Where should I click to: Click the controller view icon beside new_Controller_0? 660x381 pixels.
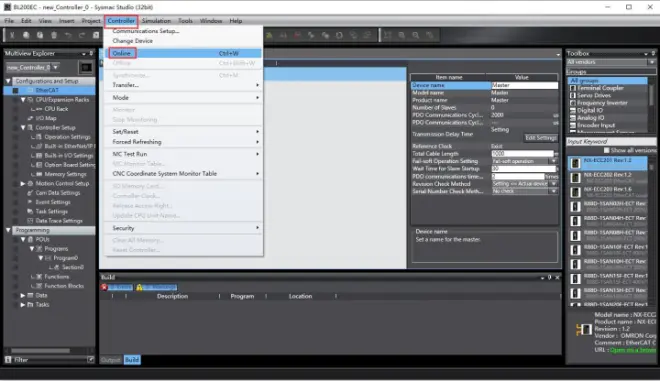tap(86, 67)
